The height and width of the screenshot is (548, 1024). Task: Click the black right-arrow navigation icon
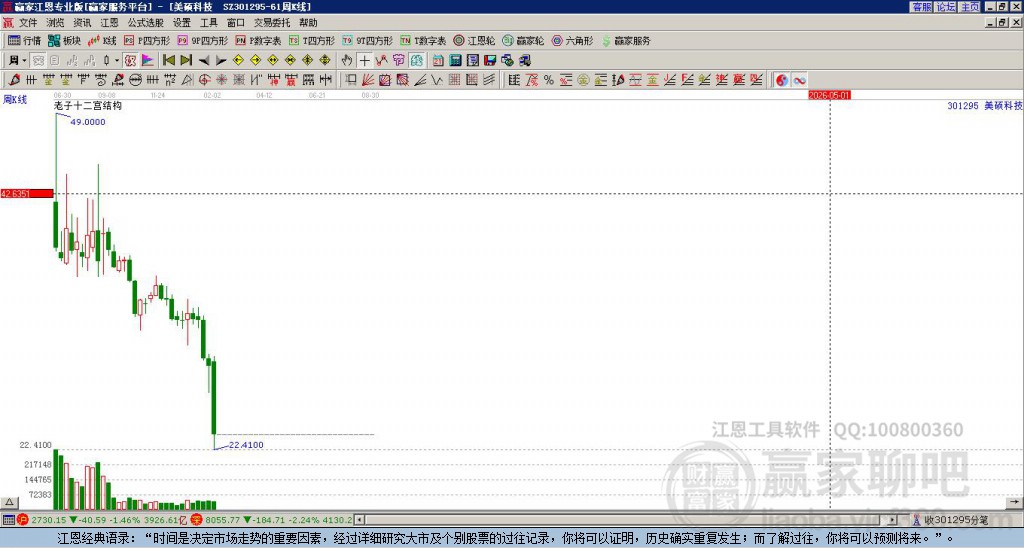[x=221, y=61]
